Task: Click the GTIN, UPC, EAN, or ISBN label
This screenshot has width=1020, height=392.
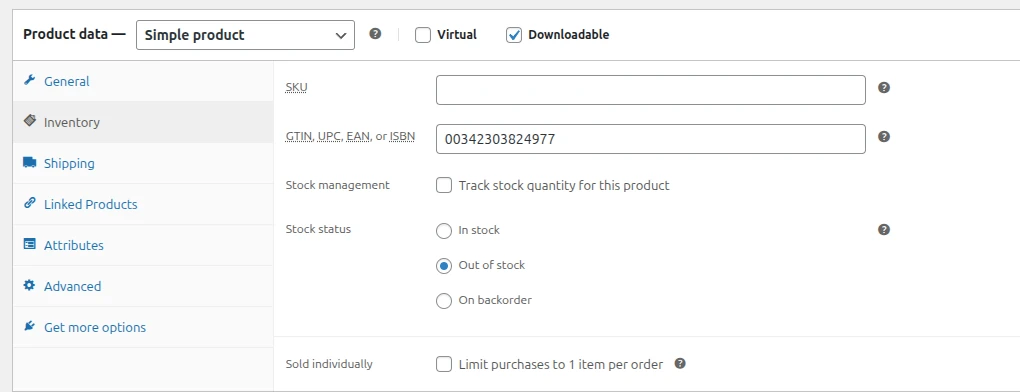Action: pos(350,137)
